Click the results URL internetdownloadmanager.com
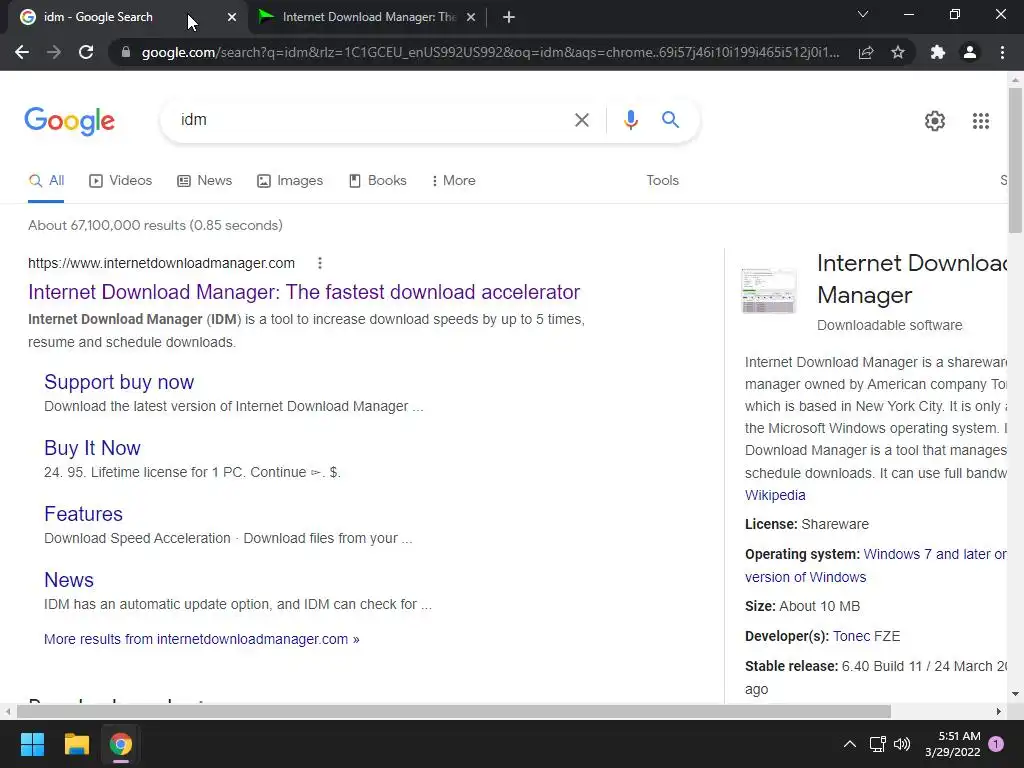This screenshot has width=1024, height=768. click(161, 263)
